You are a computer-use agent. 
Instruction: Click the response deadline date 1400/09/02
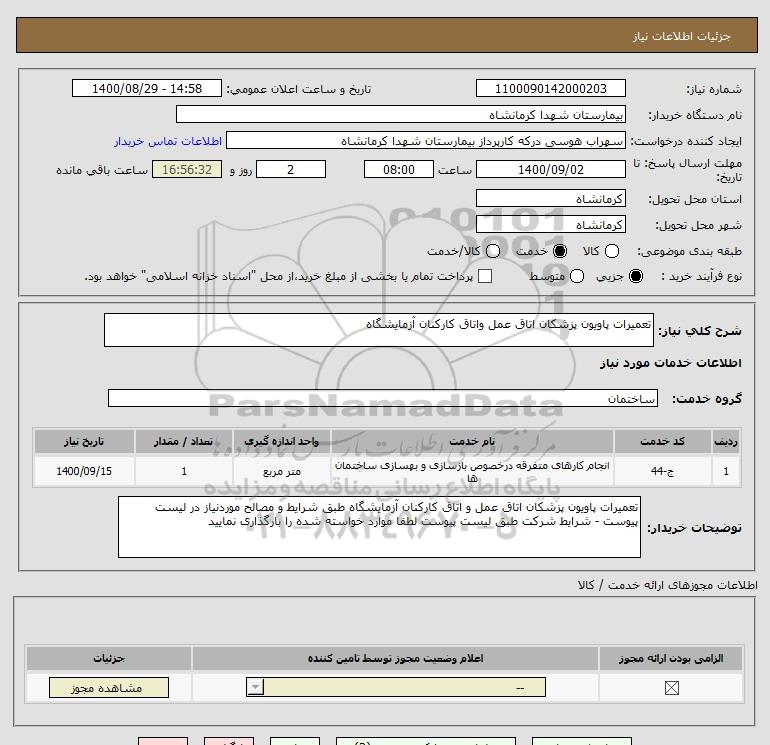[550, 169]
